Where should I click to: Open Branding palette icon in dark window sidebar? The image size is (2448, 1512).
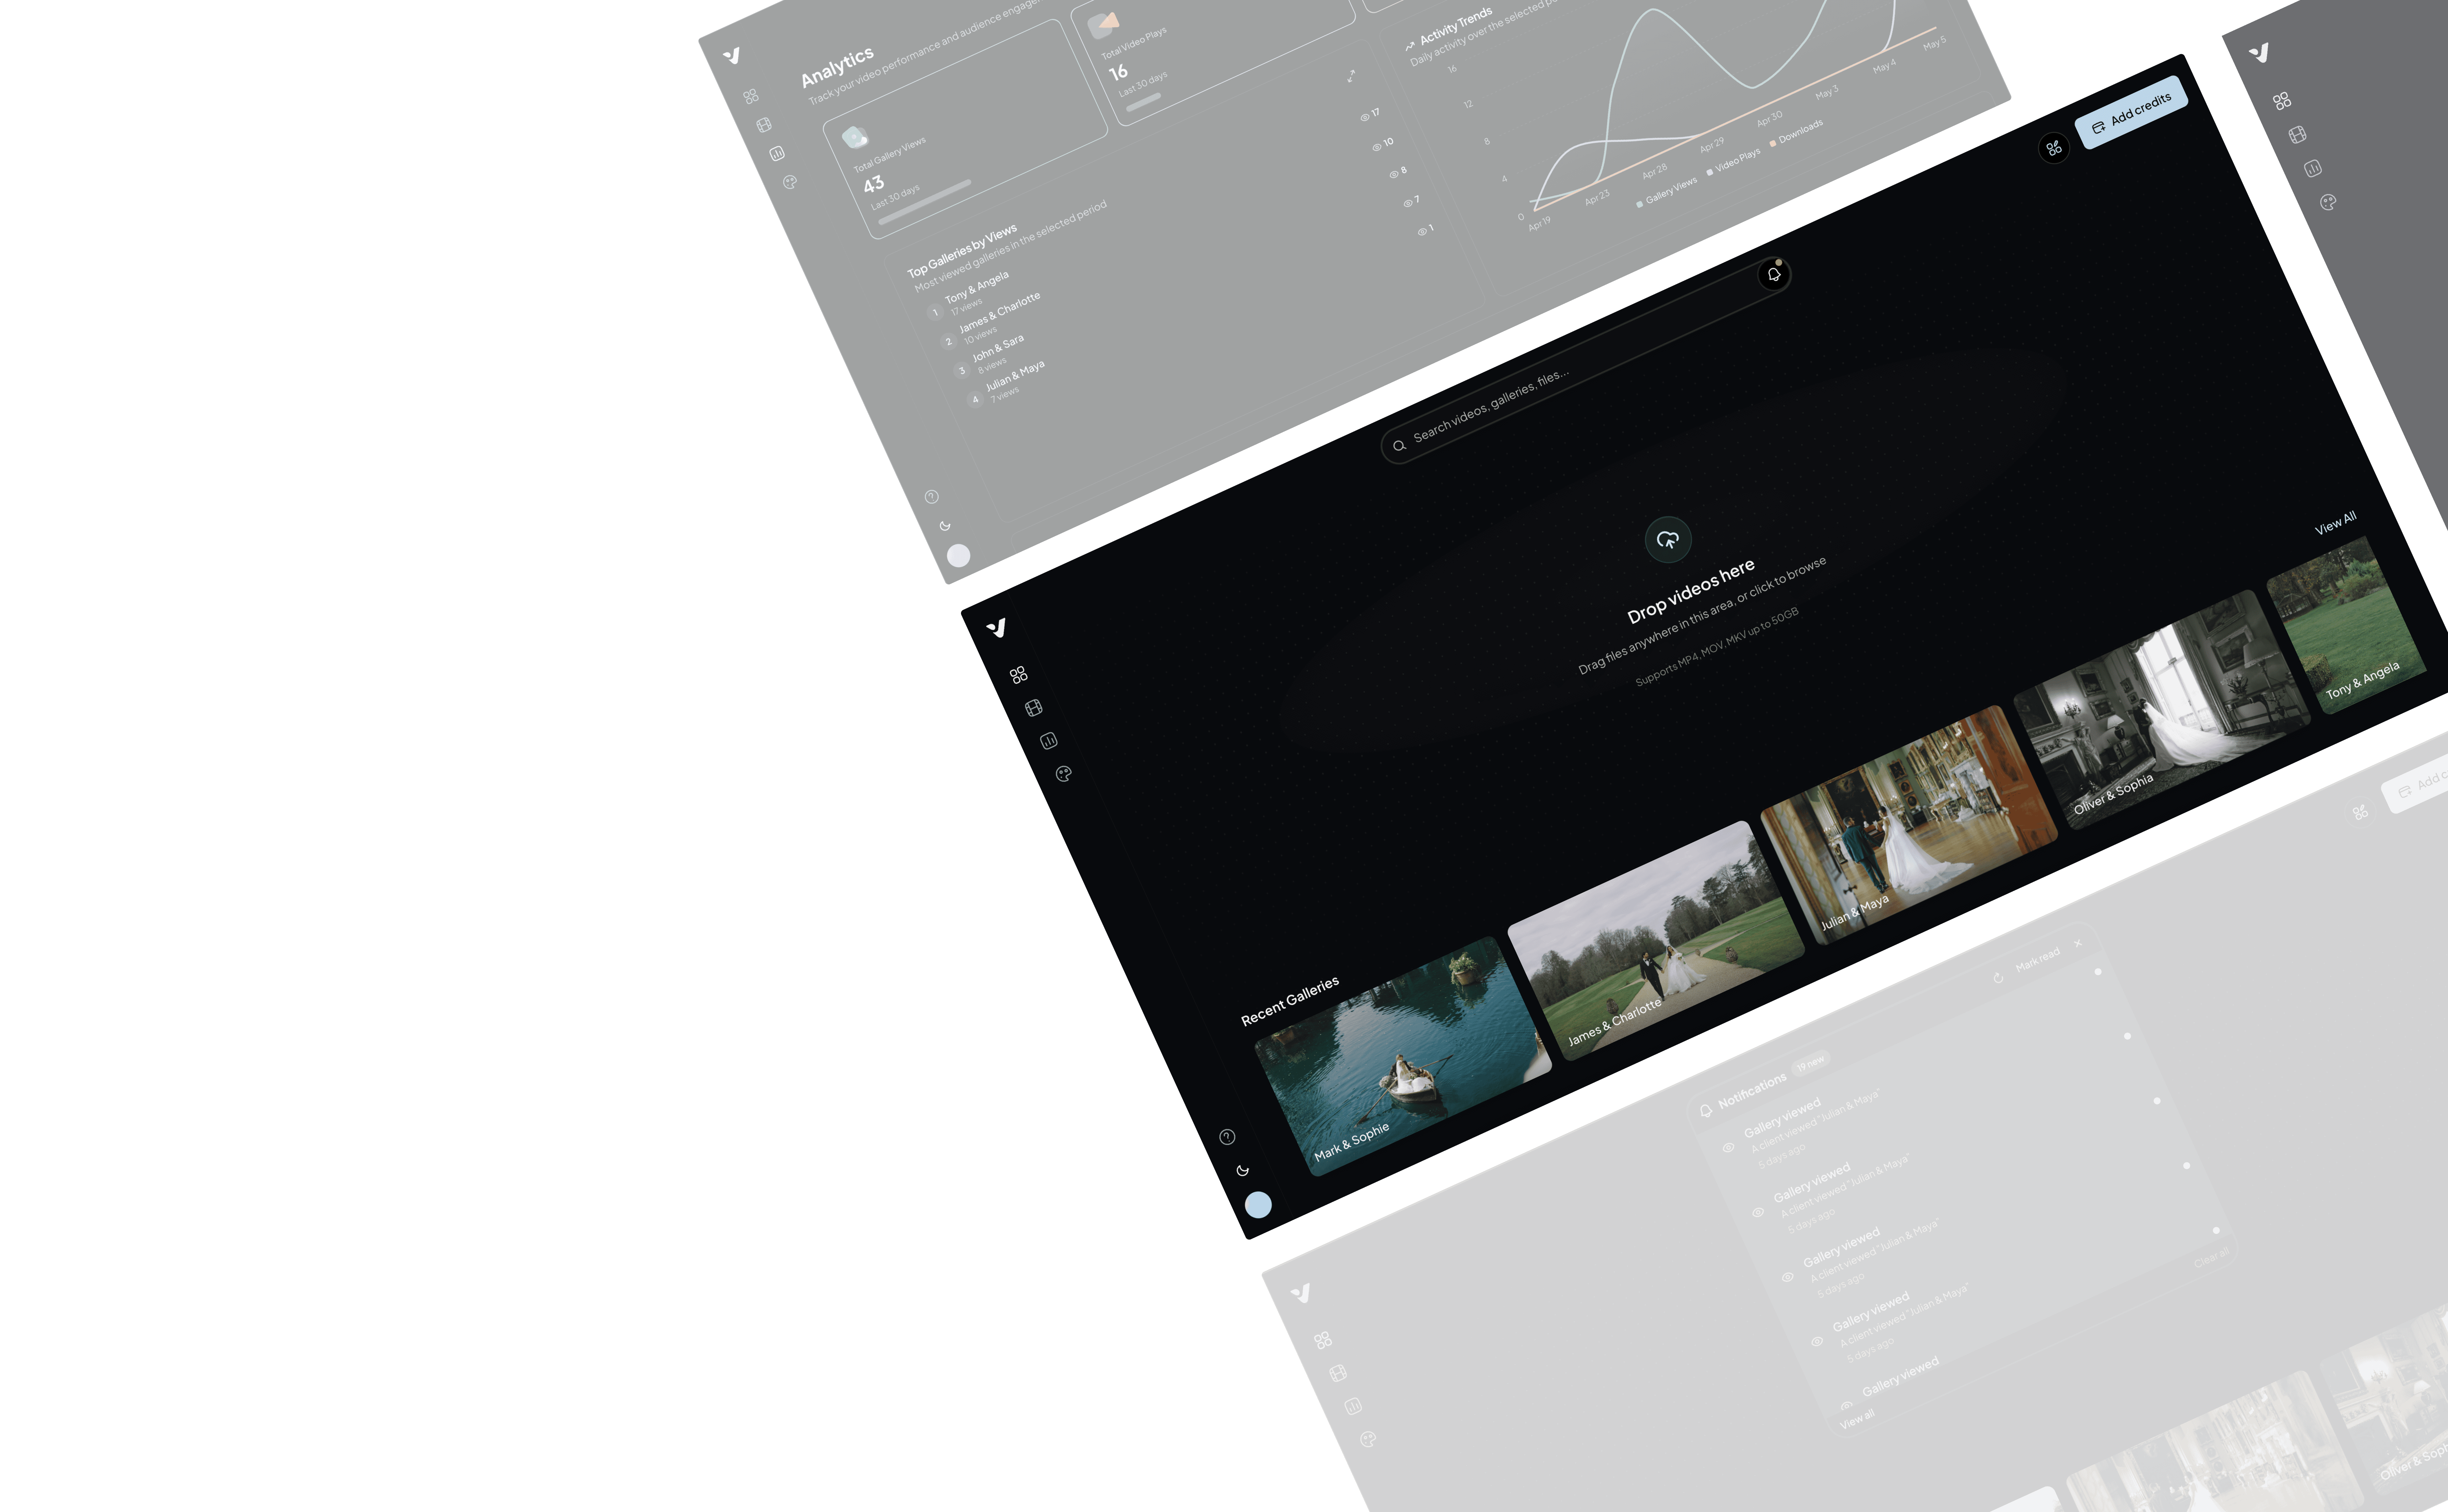pos(1064,774)
